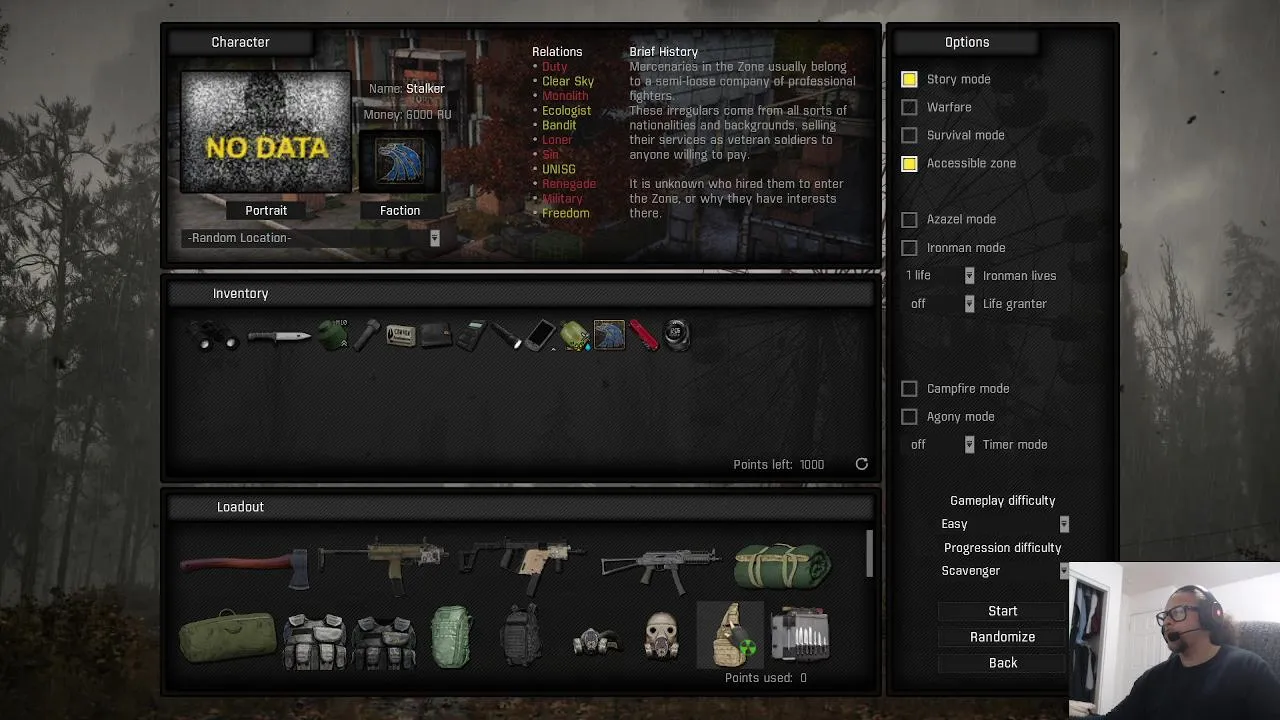This screenshot has height=720, width=1280.
Task: Click the Ecologist relation entry
Action: tap(566, 111)
